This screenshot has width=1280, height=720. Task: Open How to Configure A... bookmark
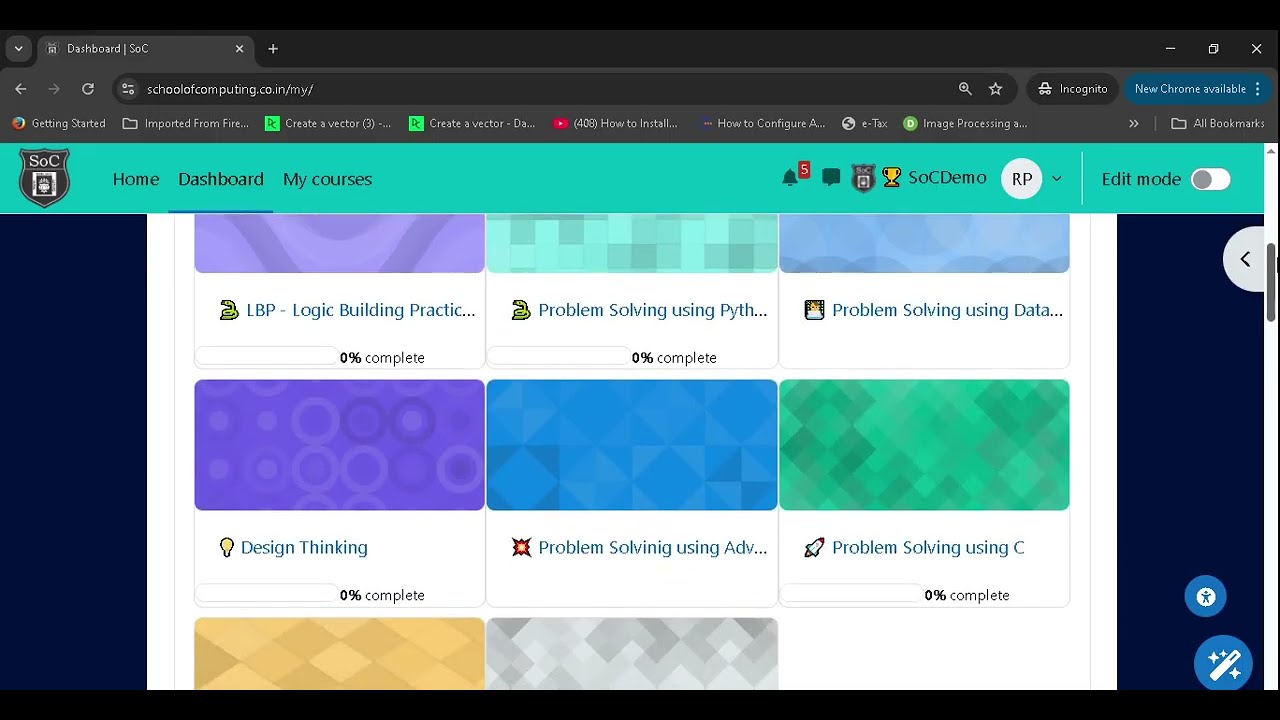[763, 123]
